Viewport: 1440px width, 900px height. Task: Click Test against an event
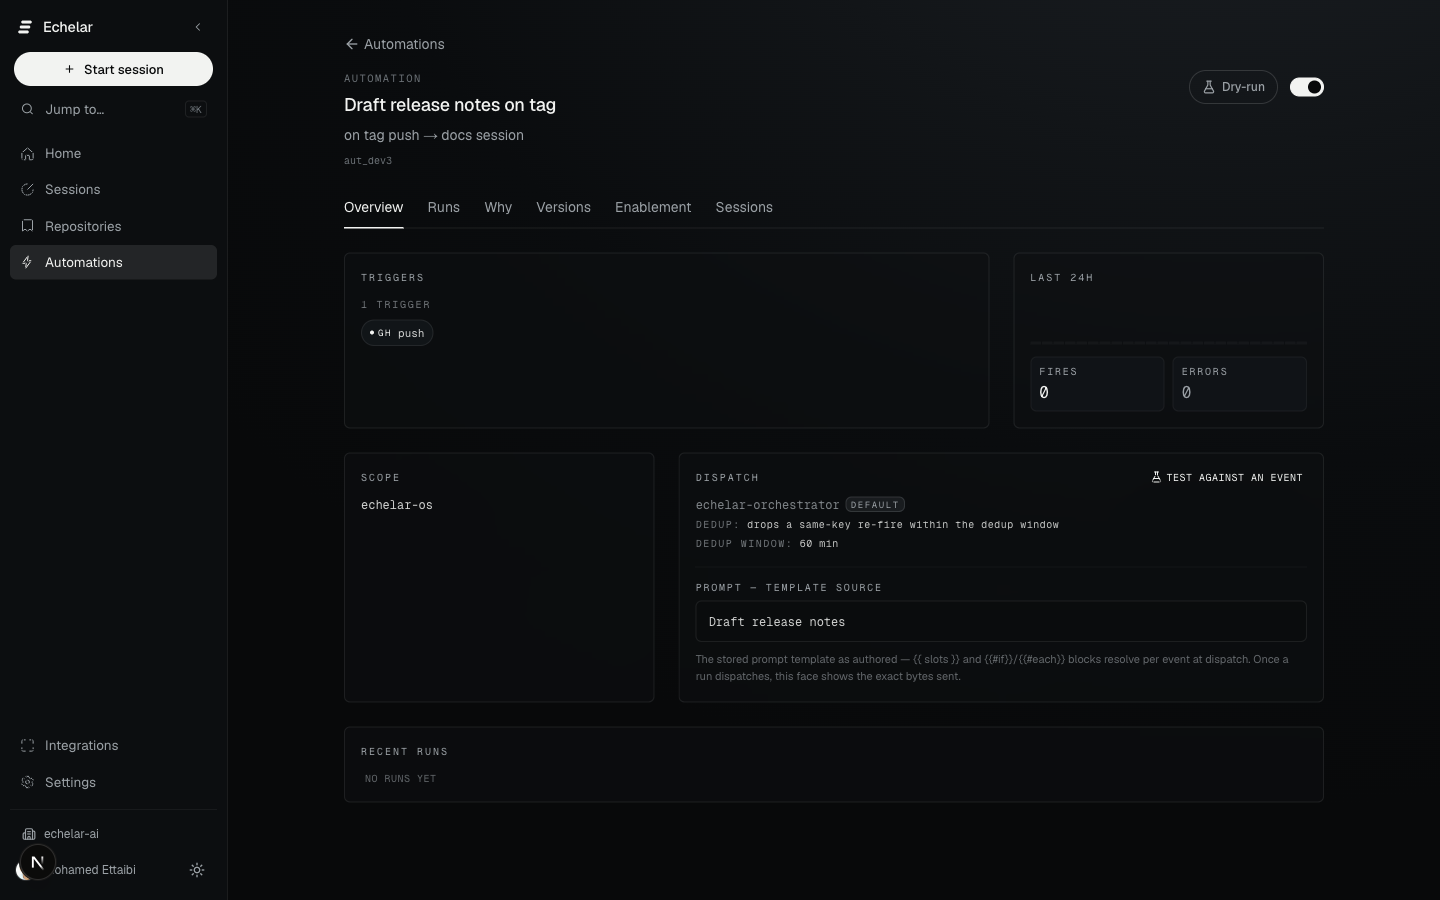[x=1227, y=478]
